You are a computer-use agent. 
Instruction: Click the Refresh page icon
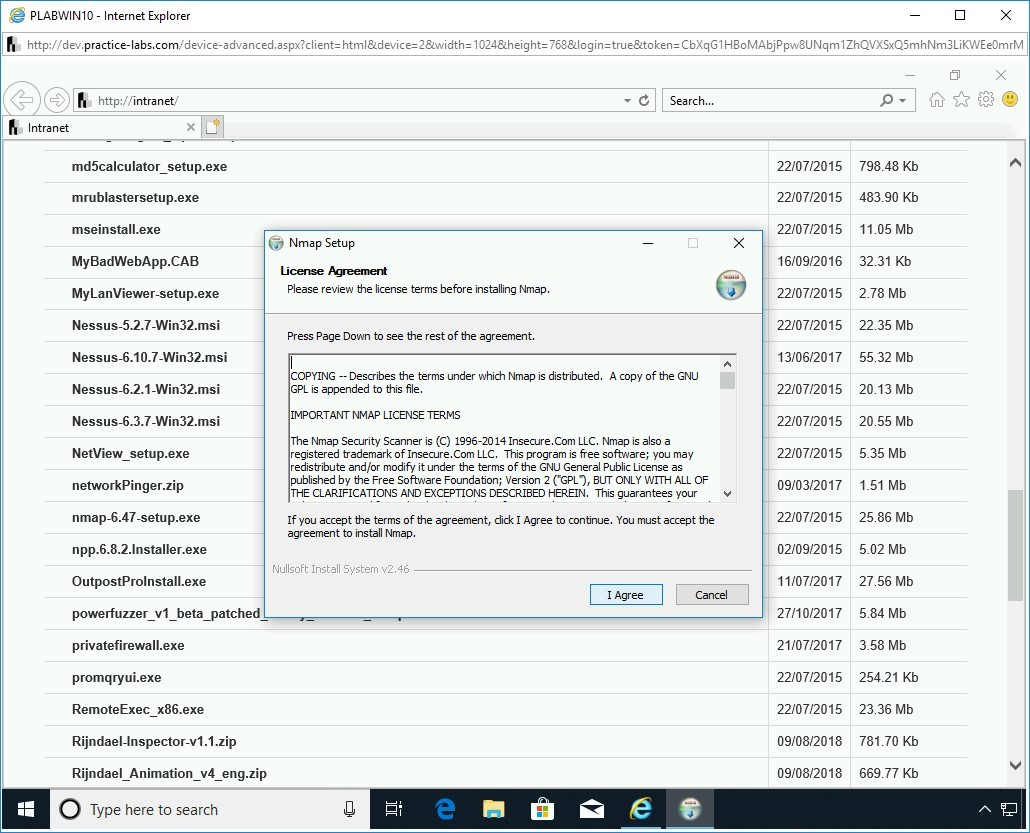[644, 101]
